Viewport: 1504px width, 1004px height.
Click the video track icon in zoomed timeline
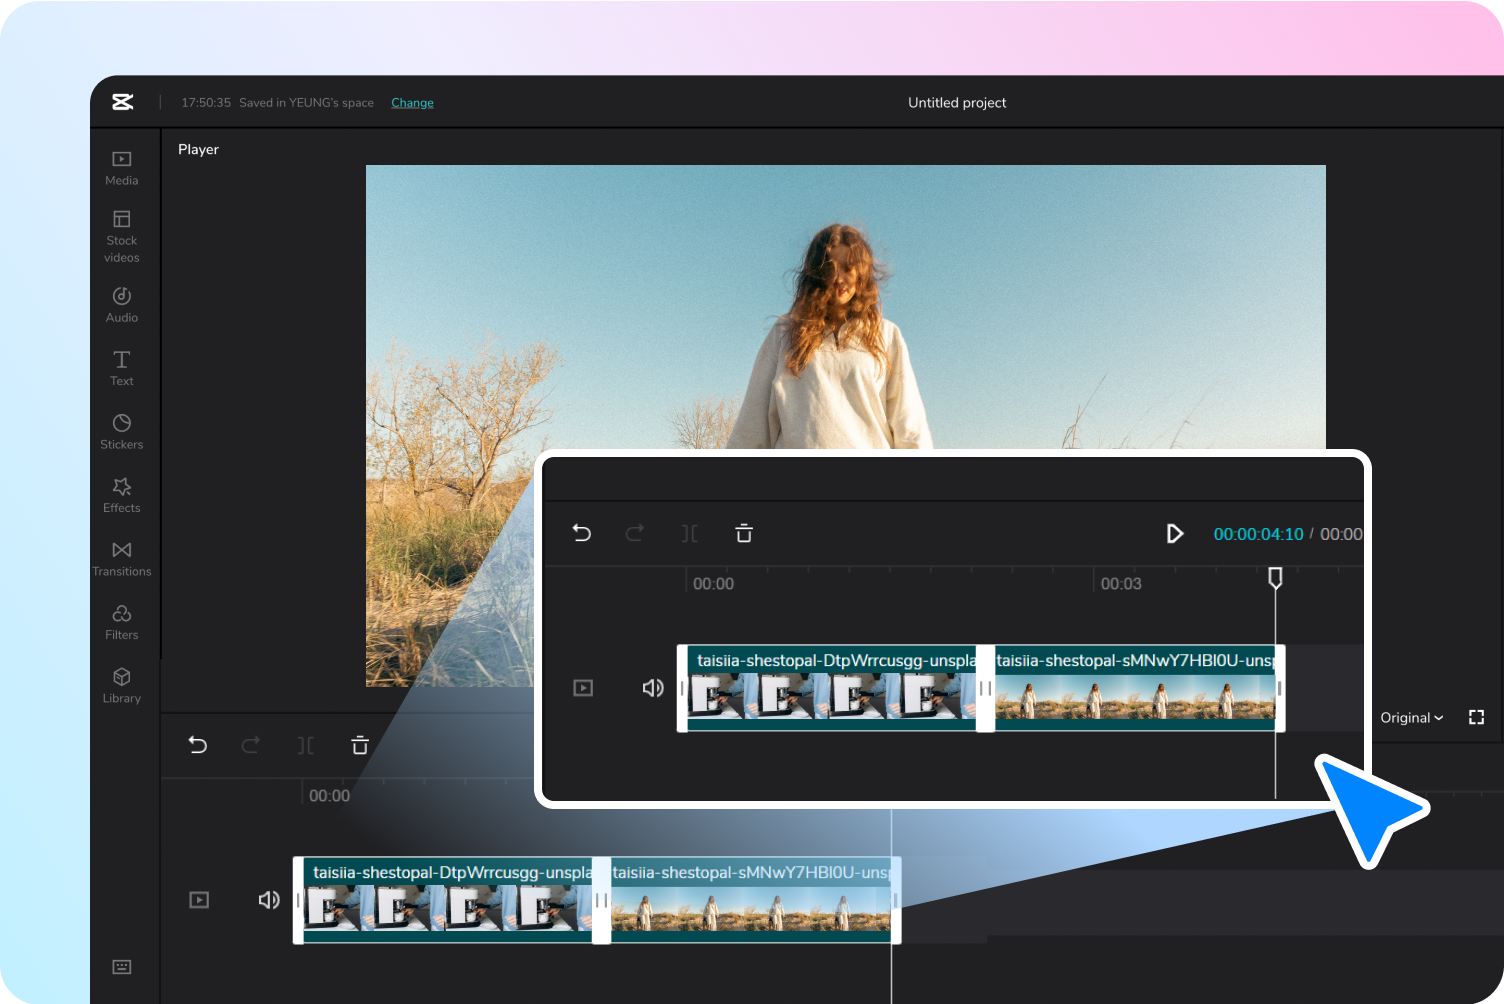pos(584,688)
